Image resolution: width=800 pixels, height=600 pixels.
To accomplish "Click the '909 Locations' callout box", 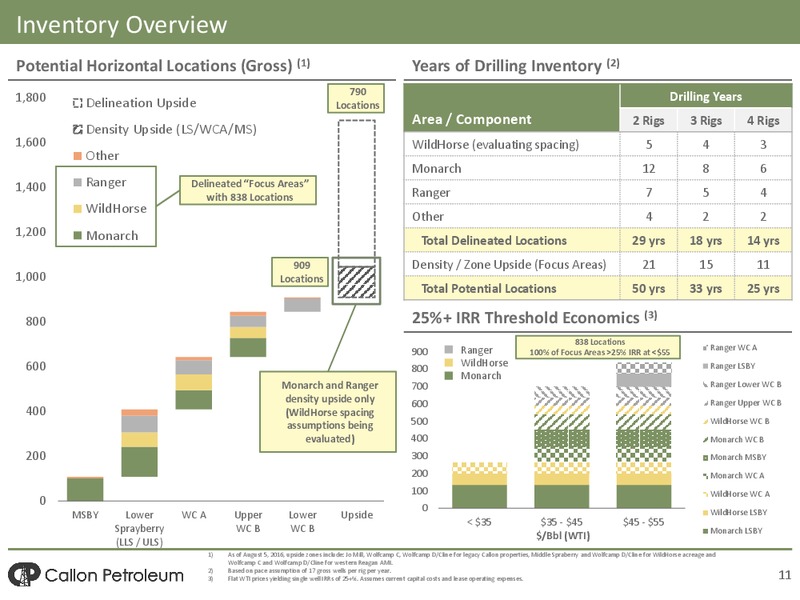I will [301, 272].
